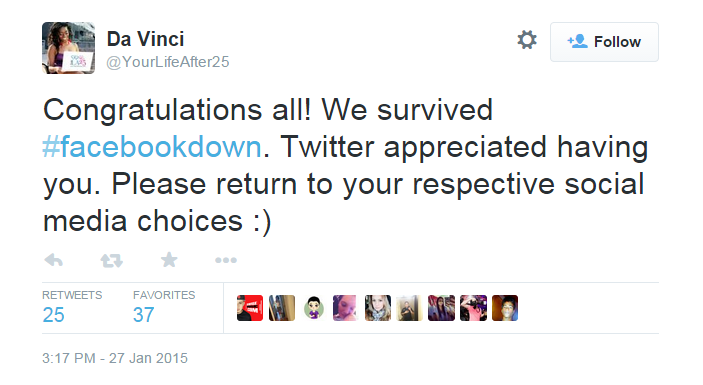Screen dimensions: 703x385
Task: Open the blonde woman avatar
Action: (378, 308)
